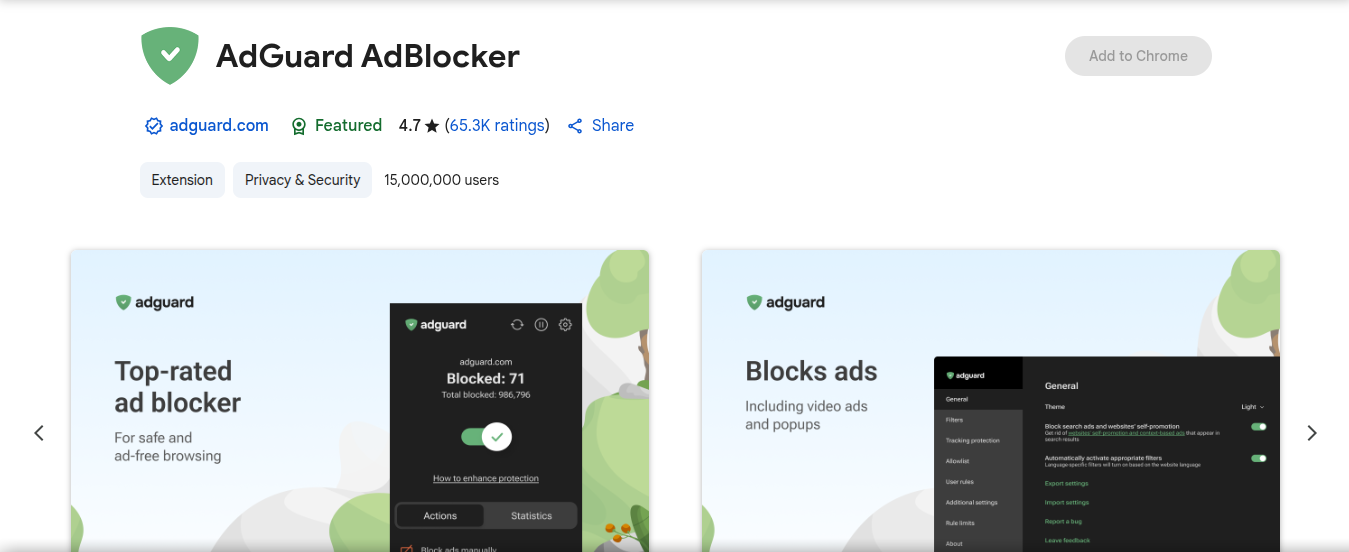Select the Extension category chip
This screenshot has height=552, width=1349.
click(x=182, y=180)
